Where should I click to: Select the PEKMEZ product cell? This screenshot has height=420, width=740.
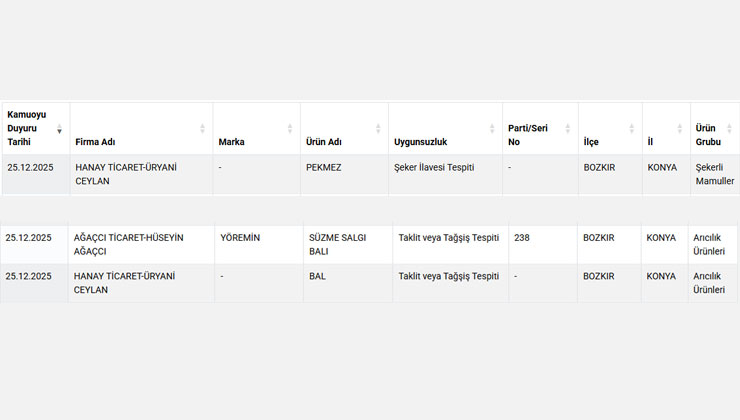point(324,167)
